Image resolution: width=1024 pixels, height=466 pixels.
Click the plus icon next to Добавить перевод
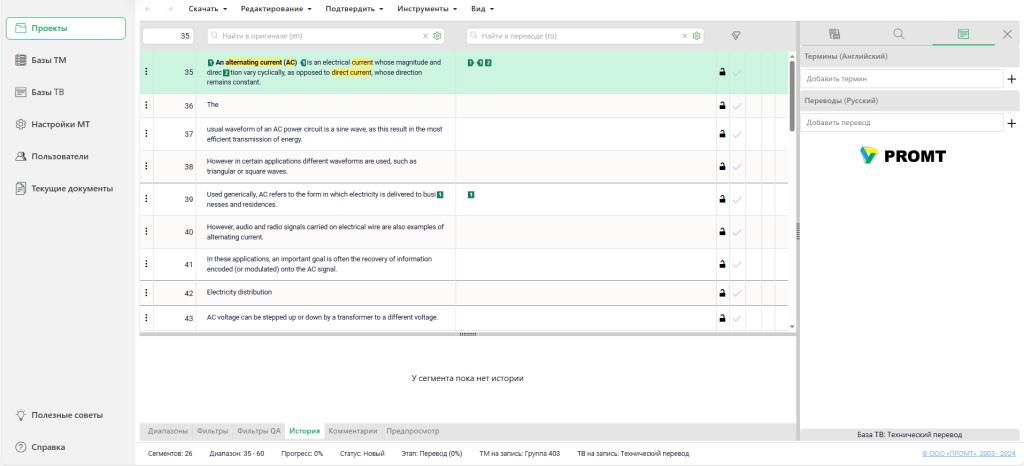pyautogui.click(x=1011, y=123)
